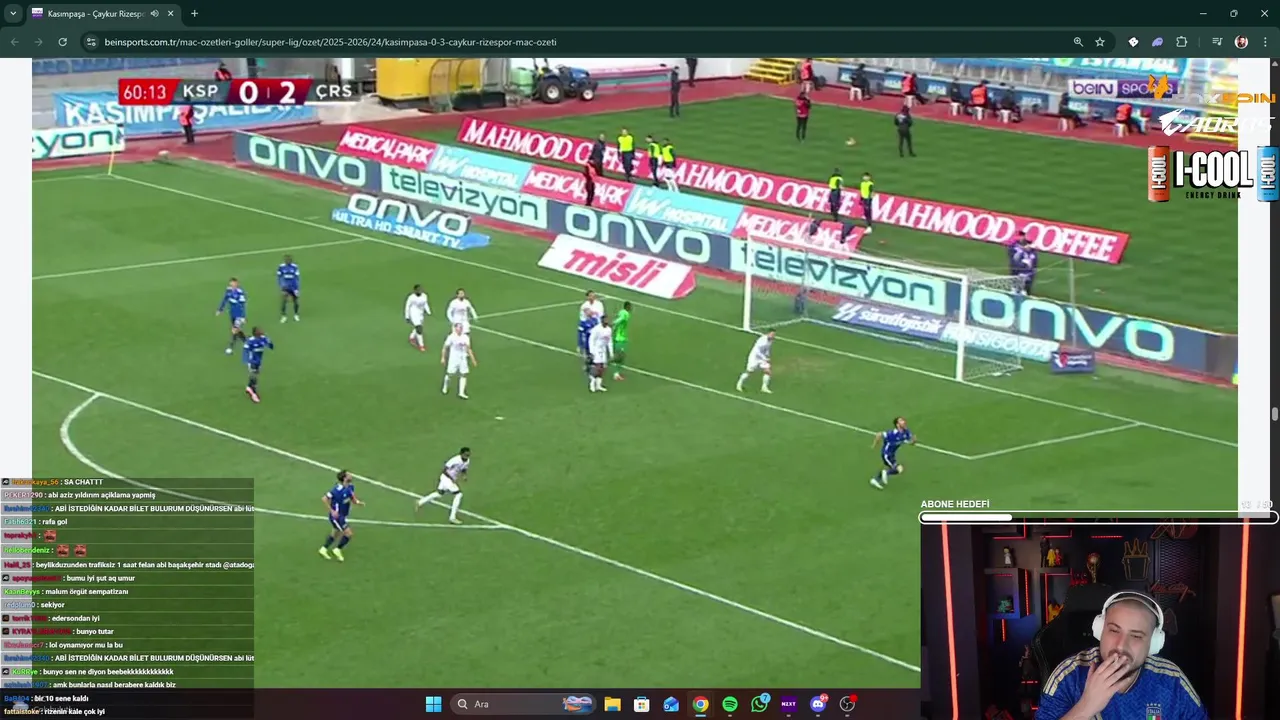Open WhatsApp from the taskbar
Screen dimensions: 1280x720
(759, 704)
